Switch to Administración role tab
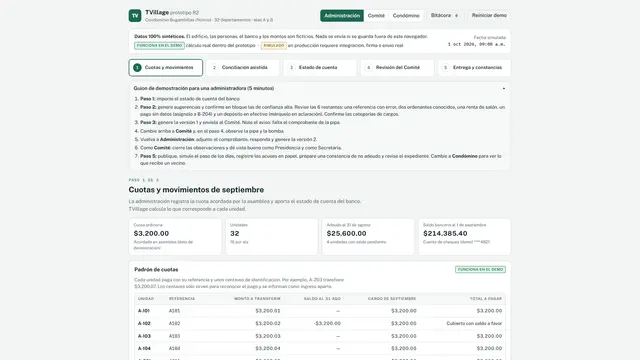 coord(342,16)
